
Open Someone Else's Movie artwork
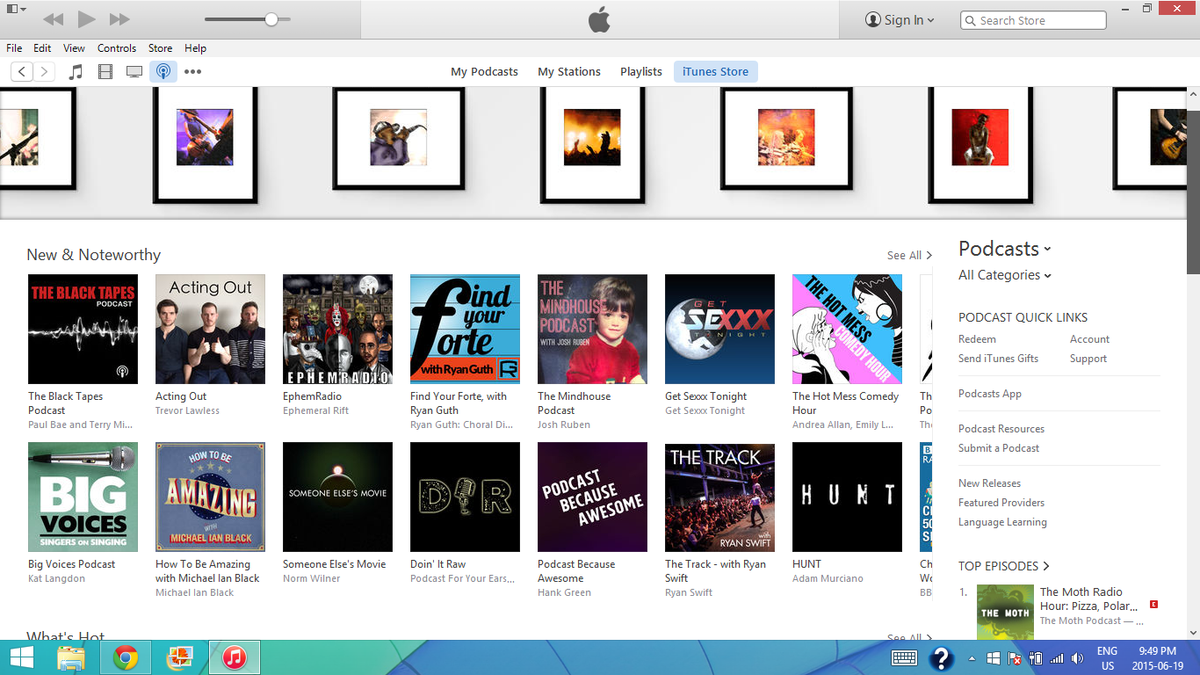point(338,497)
